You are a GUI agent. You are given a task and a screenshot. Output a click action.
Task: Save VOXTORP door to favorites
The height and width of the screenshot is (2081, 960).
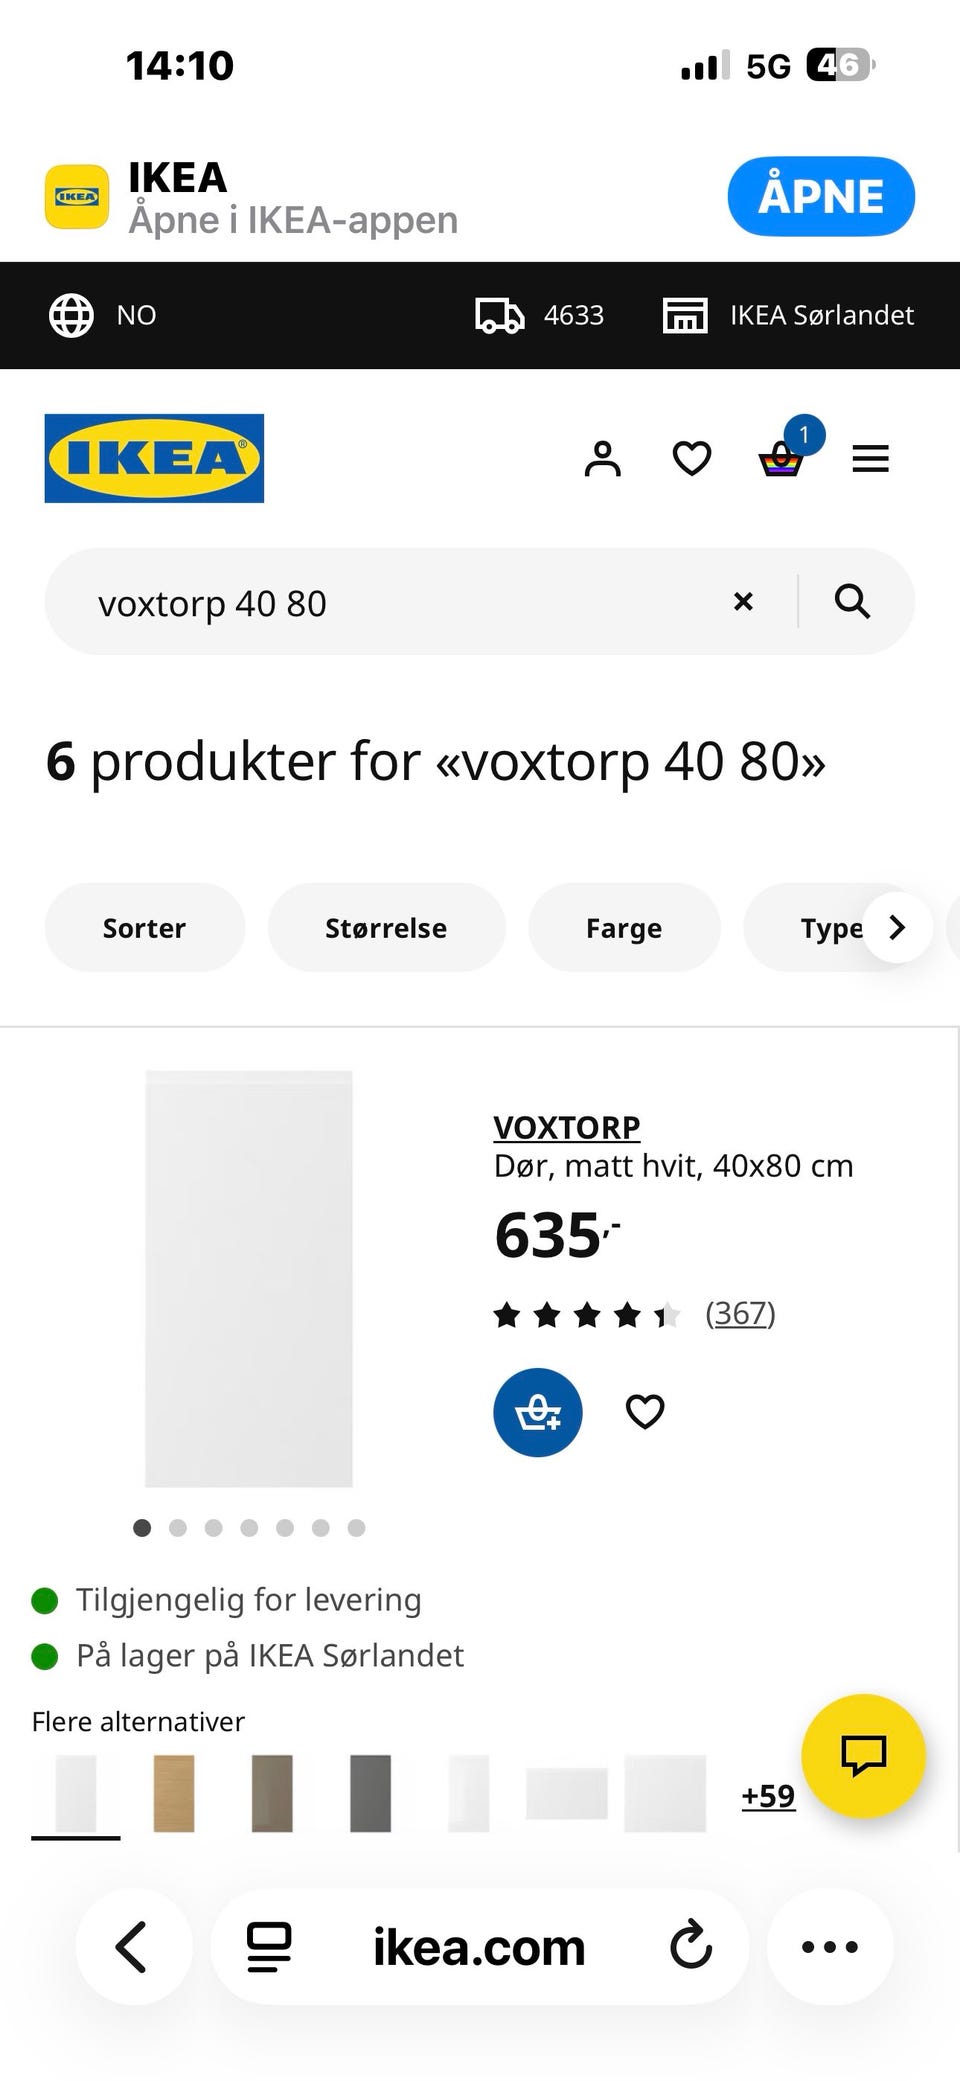[645, 1412]
